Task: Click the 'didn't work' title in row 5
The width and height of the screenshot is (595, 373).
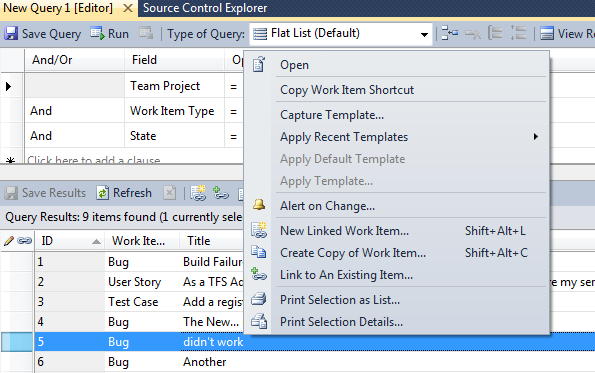Action: point(213,342)
